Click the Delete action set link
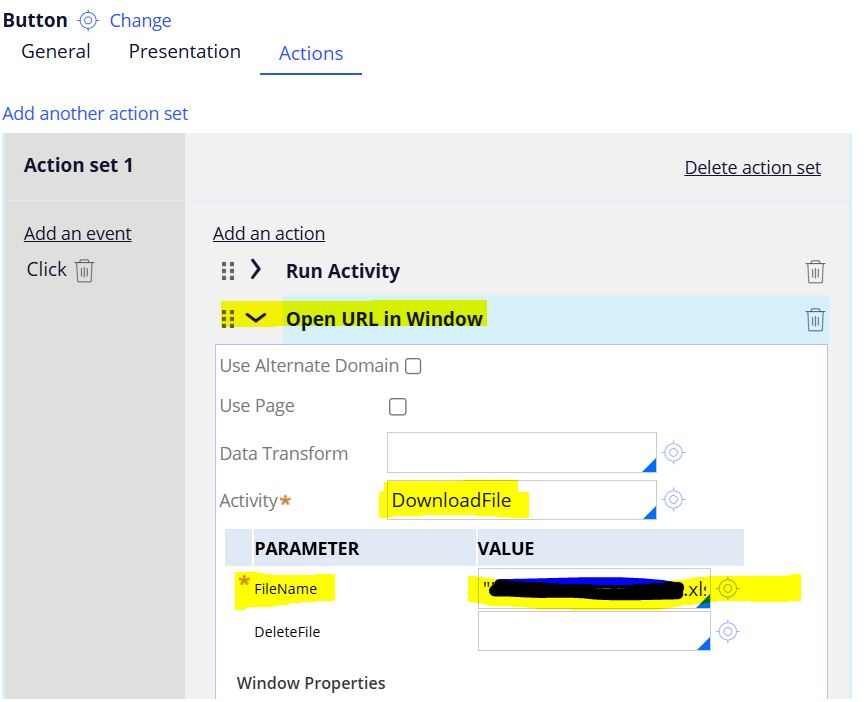The height and width of the screenshot is (702, 868). point(753,167)
